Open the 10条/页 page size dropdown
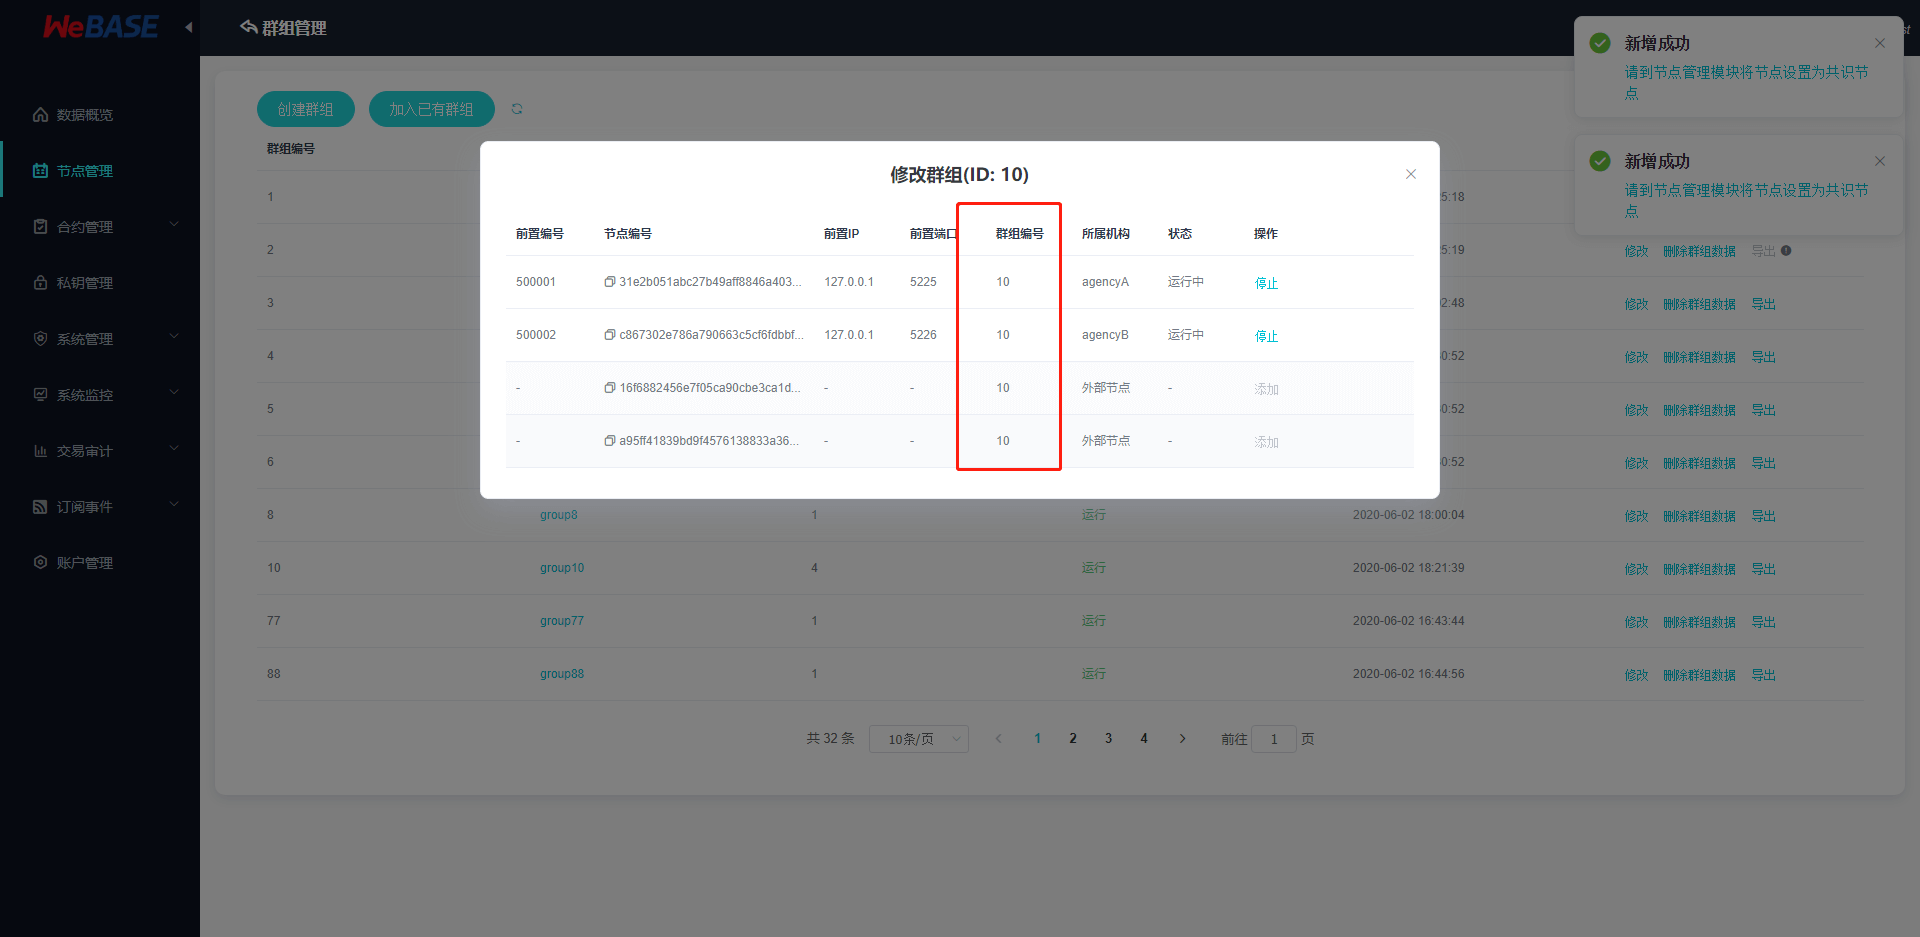 coord(919,739)
